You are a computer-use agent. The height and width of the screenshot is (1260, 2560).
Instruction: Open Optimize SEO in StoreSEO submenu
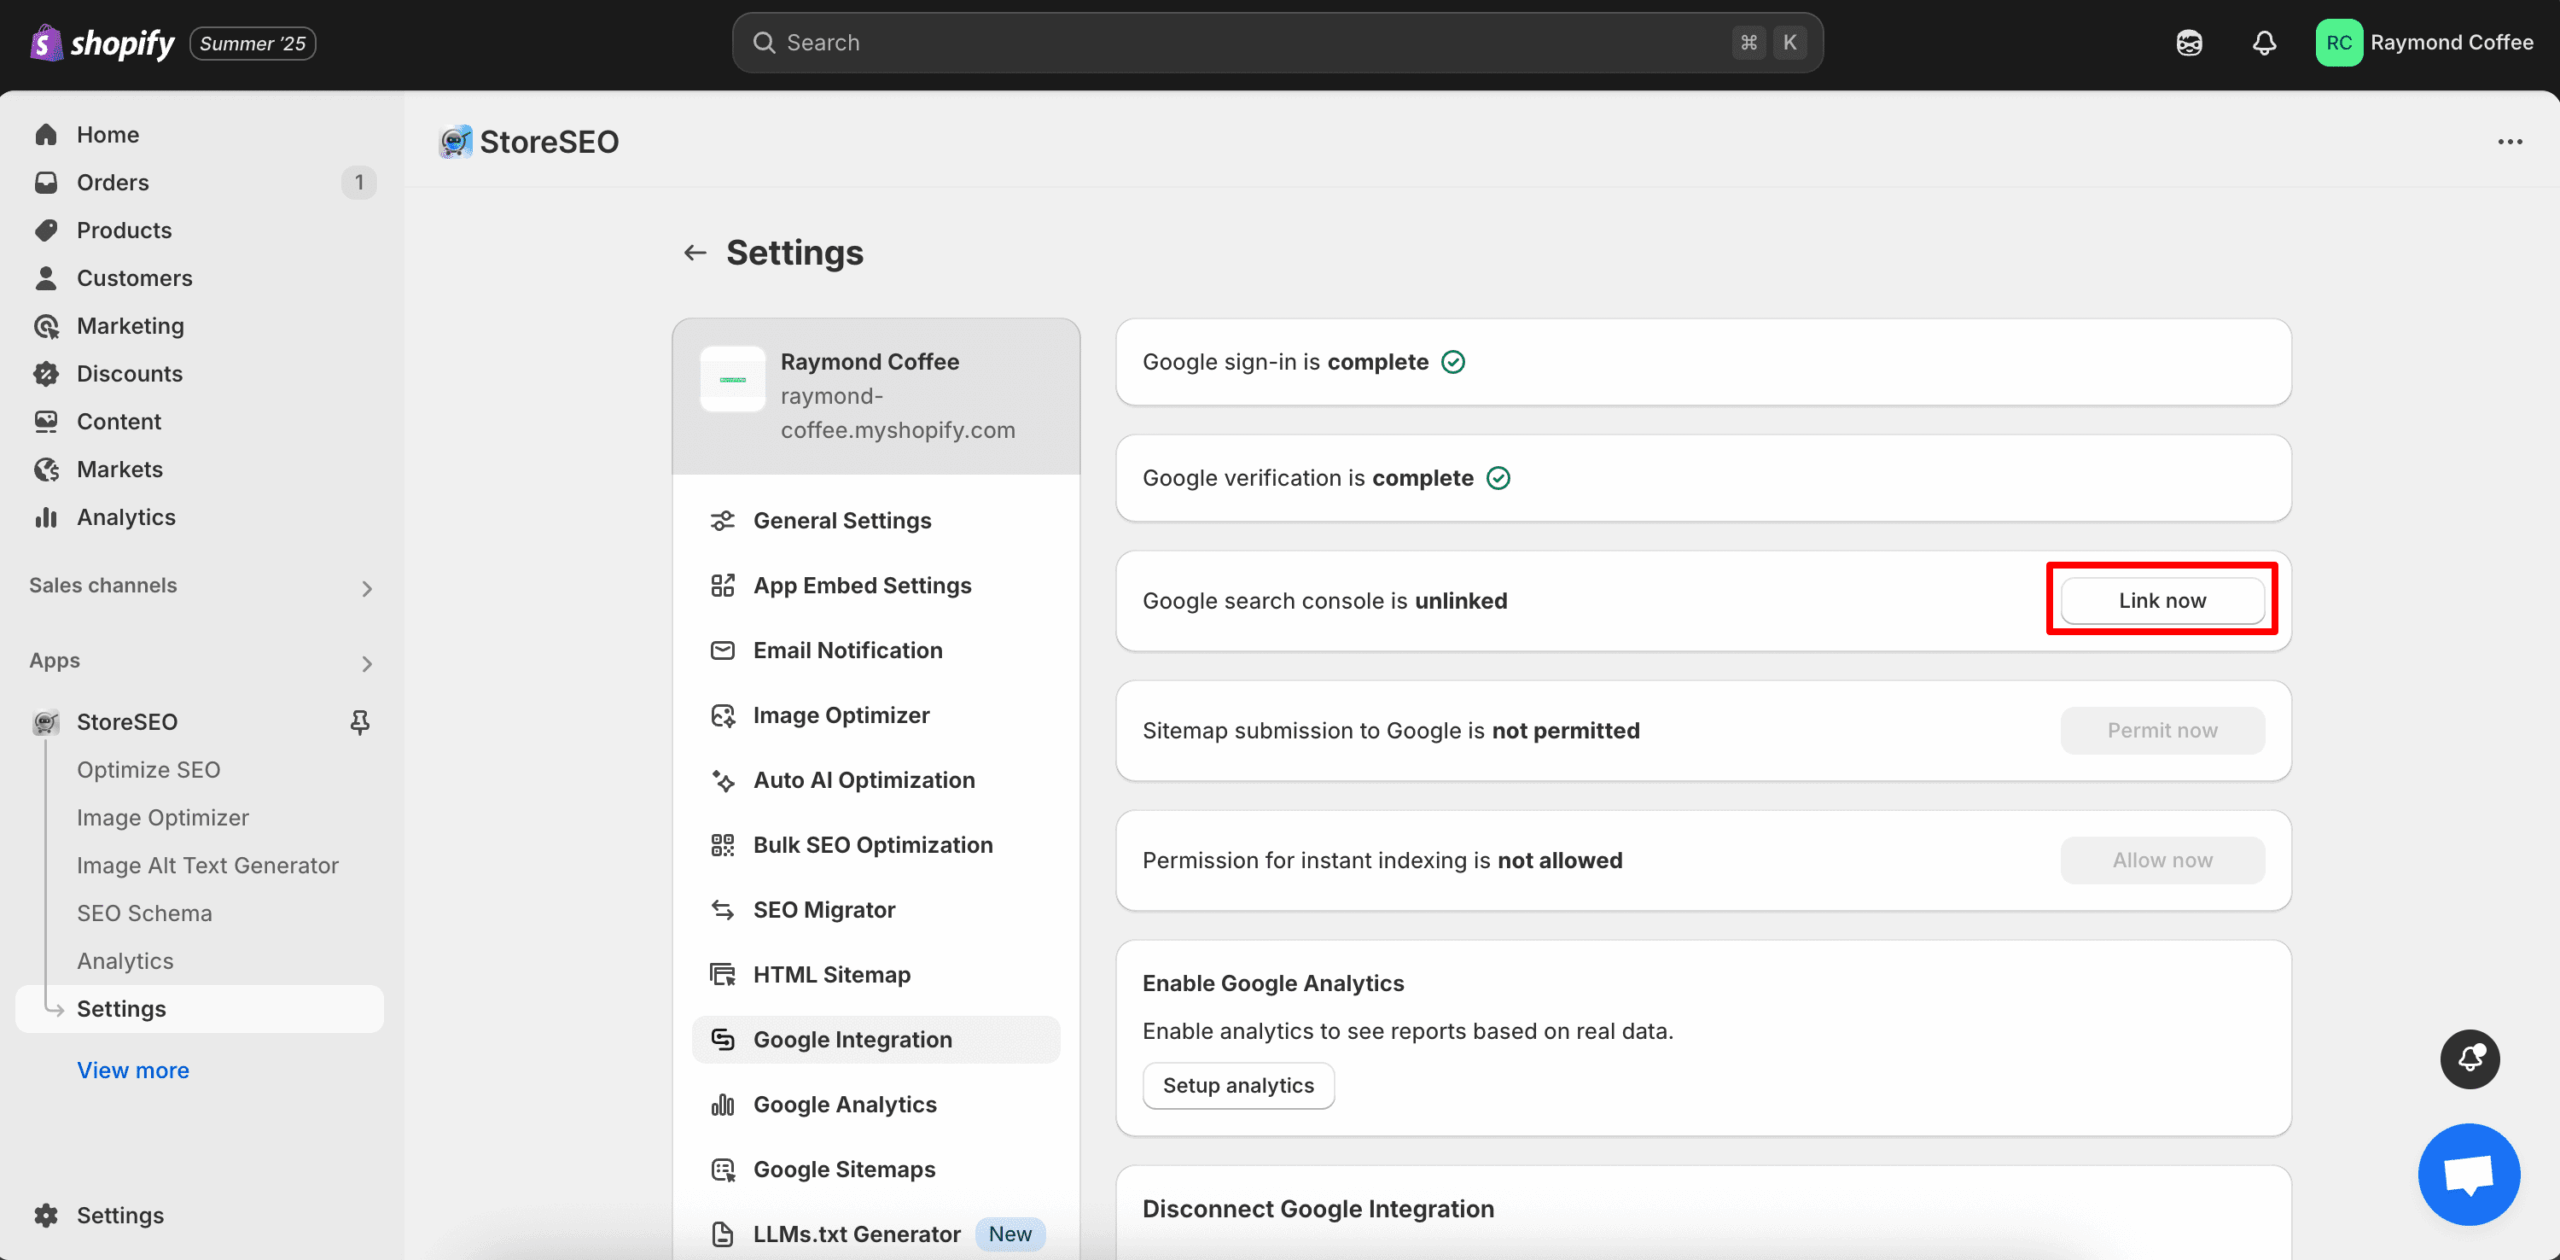[149, 770]
